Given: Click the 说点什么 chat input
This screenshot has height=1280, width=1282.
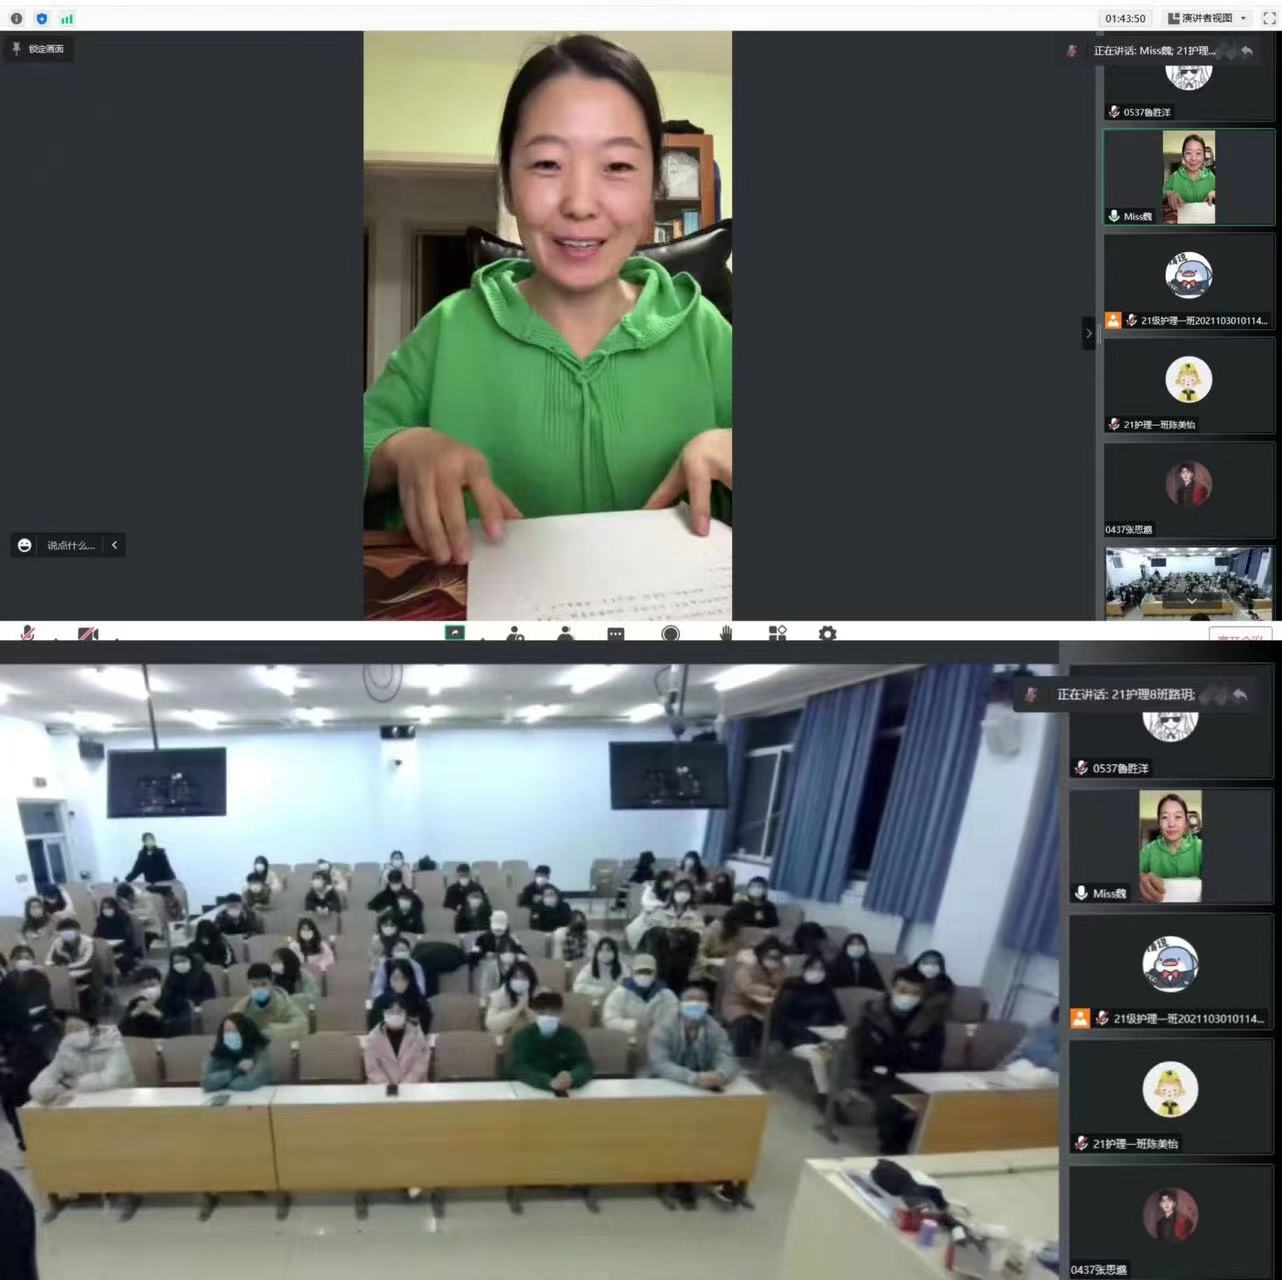Looking at the screenshot, I should tap(70, 545).
